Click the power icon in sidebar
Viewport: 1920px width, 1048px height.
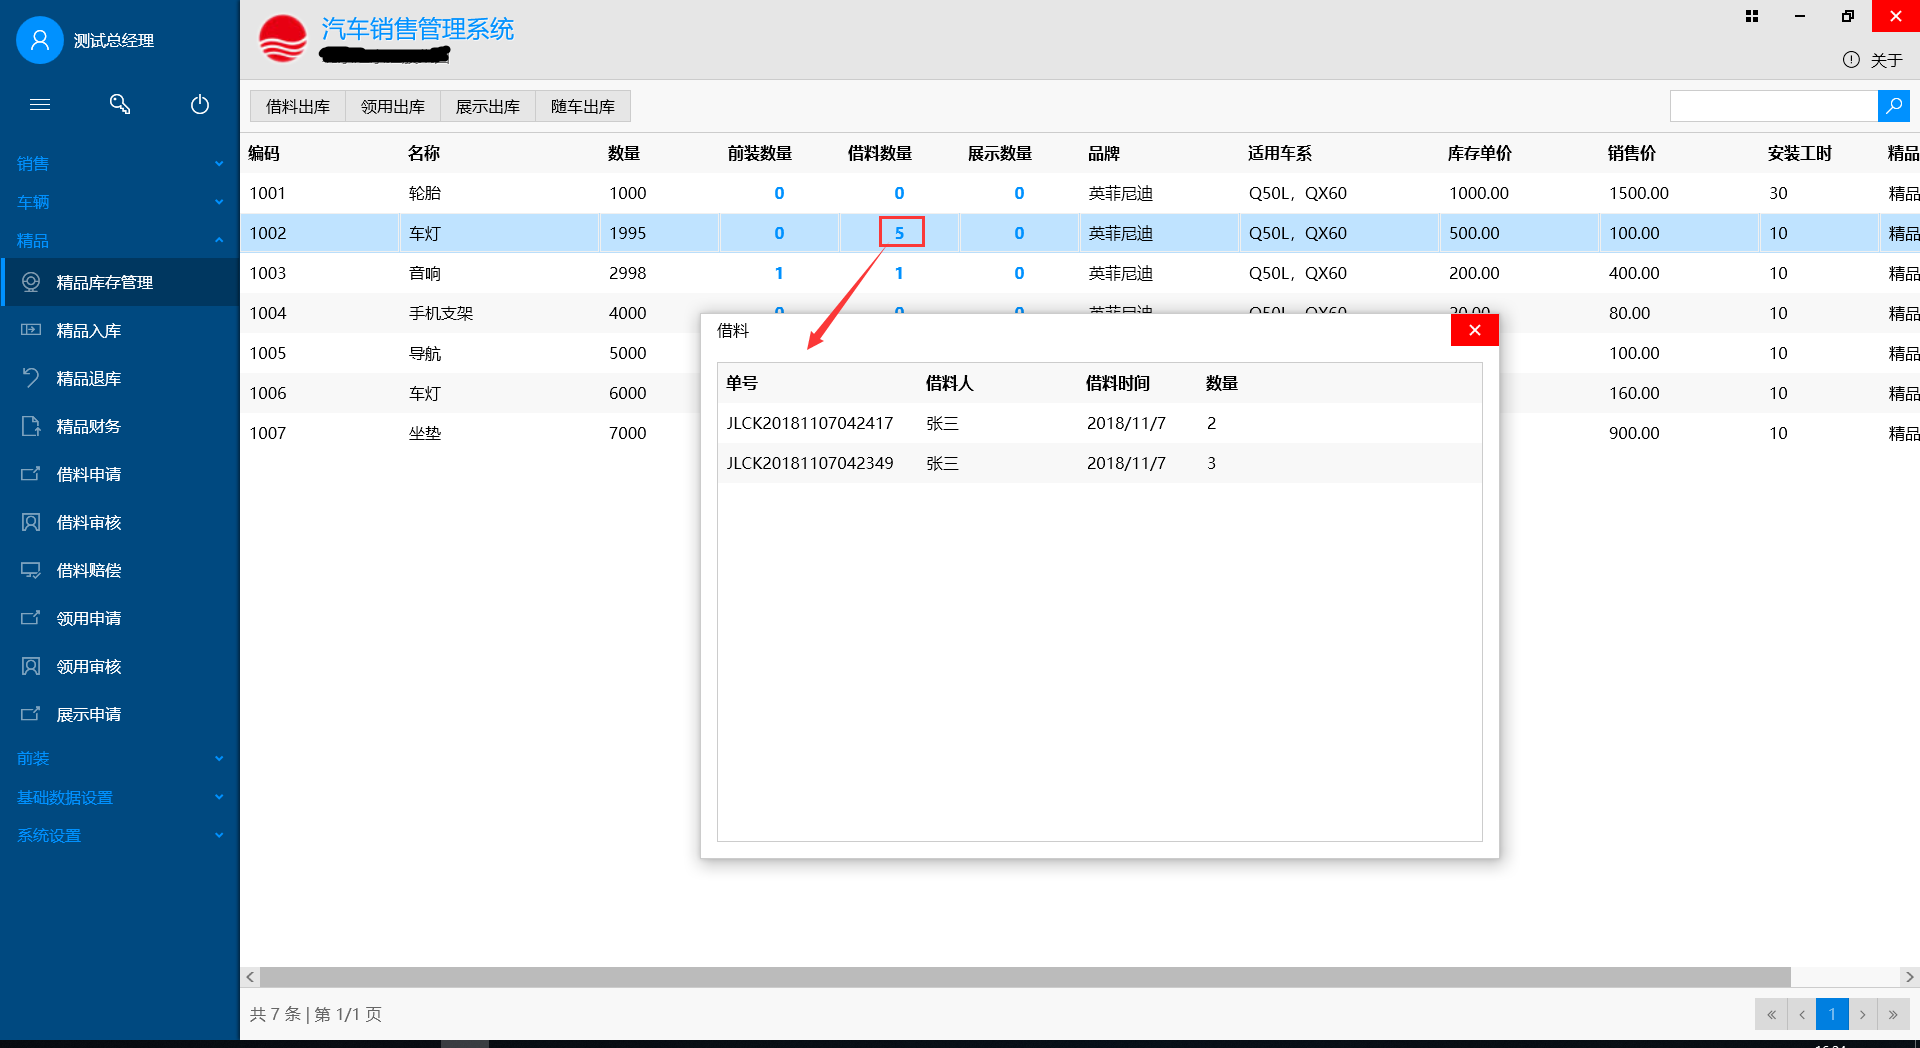[x=200, y=104]
